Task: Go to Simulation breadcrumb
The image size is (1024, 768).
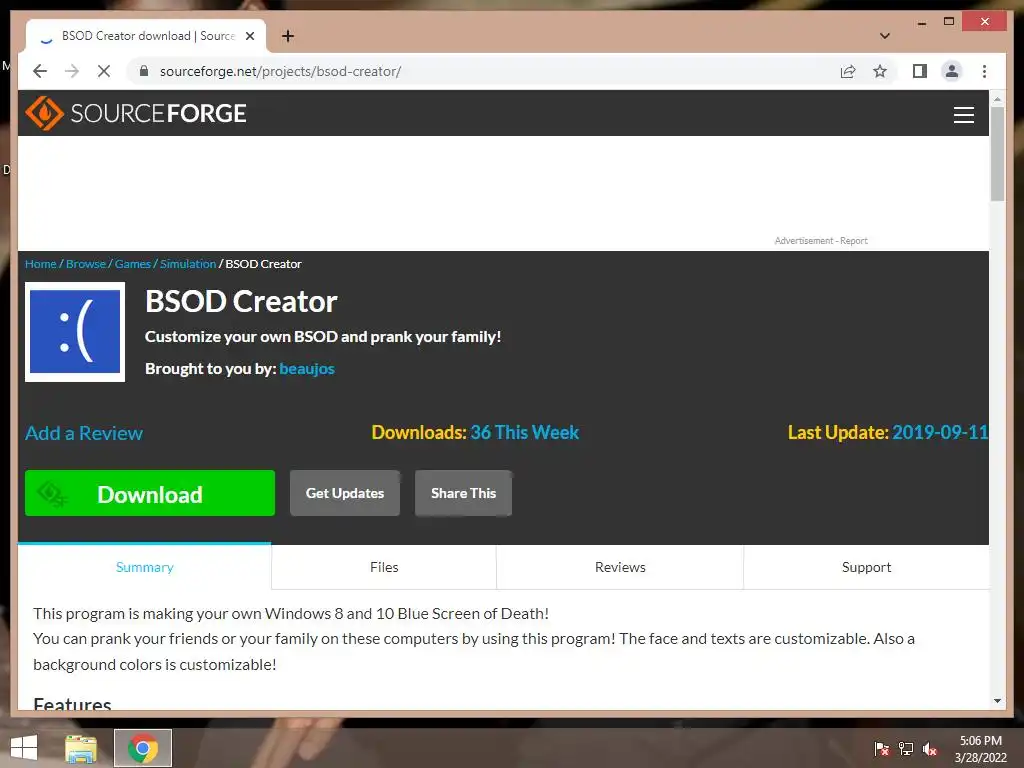Action: (x=188, y=264)
